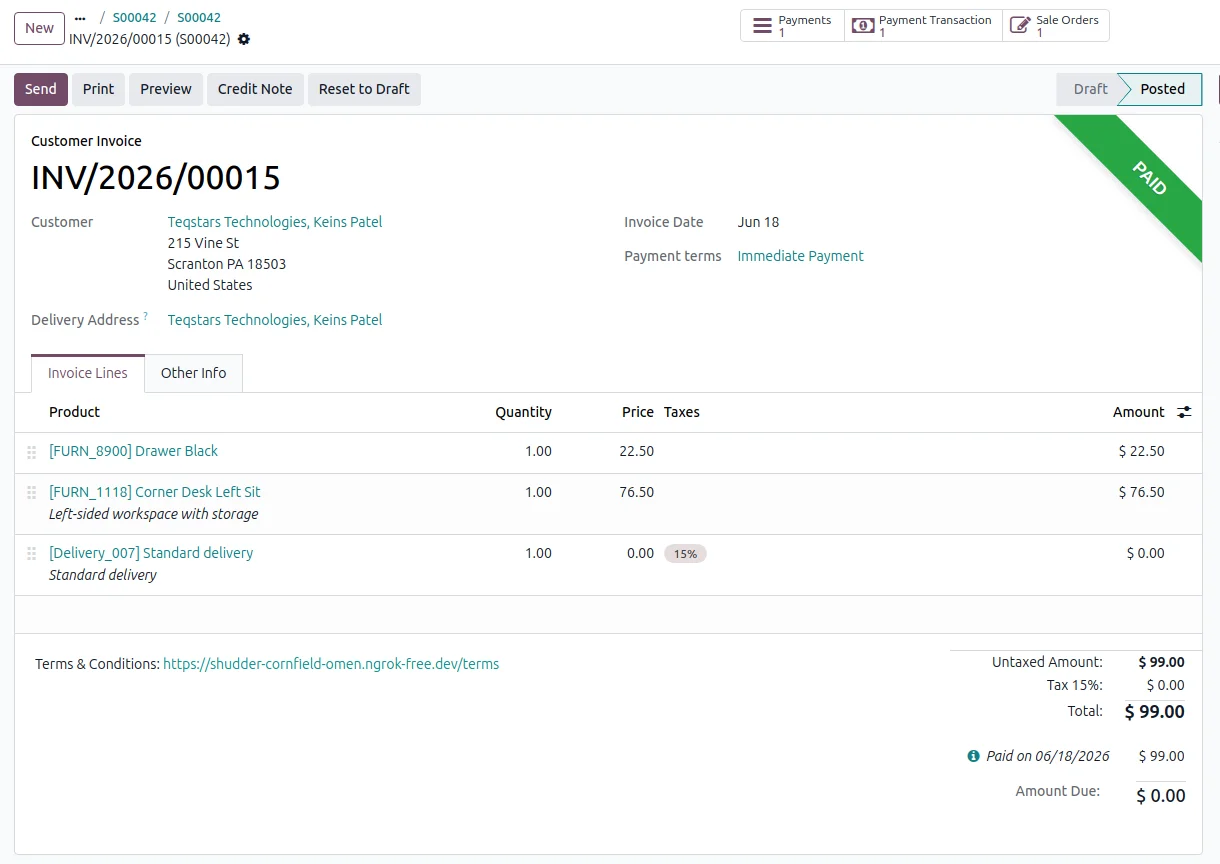1220x864 pixels.
Task: Click the 15% tax tag
Action: coord(685,553)
